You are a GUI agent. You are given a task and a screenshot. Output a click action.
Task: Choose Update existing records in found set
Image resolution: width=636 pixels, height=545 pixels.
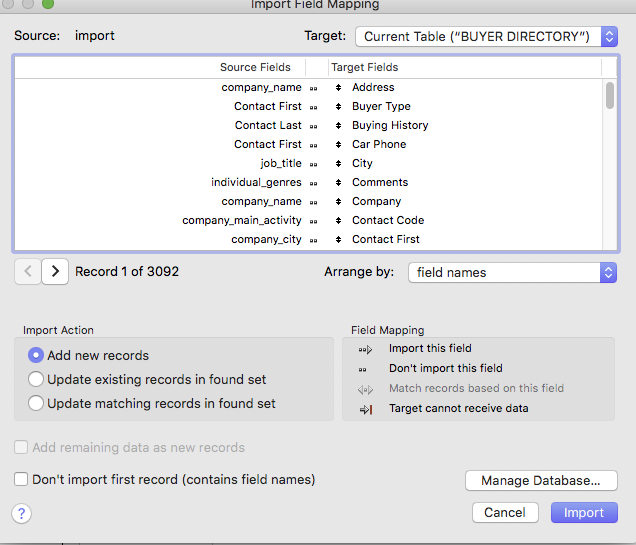coord(37,379)
